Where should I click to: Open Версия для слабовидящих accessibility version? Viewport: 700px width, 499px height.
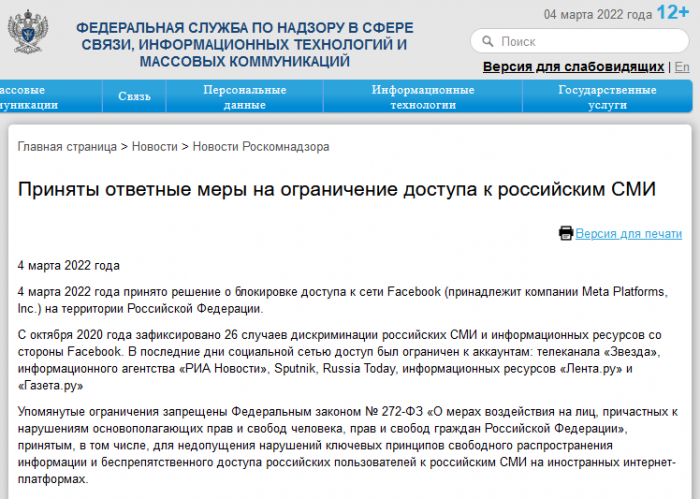(573, 67)
